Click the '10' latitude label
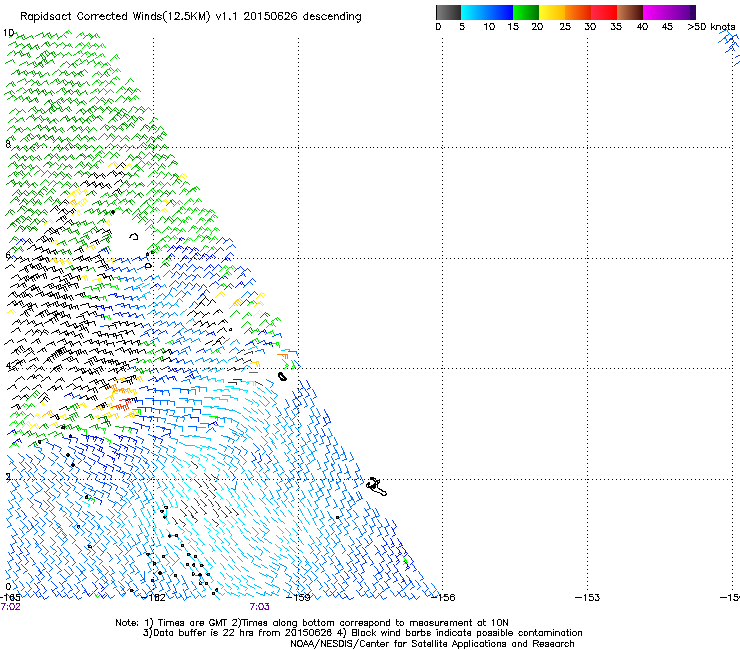Viewport: 740px width, 650px height. pyautogui.click(x=8, y=33)
